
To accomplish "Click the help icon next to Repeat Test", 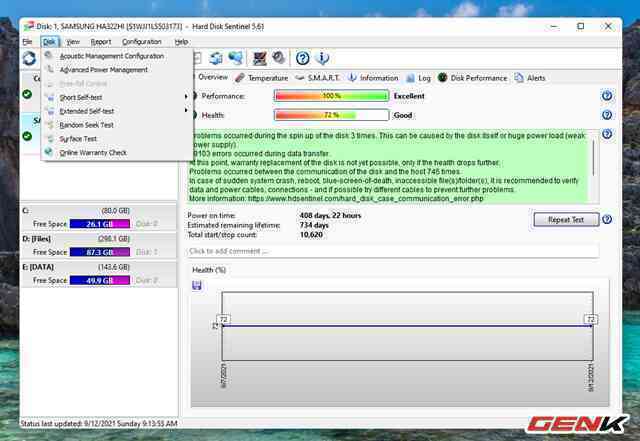I will (x=607, y=220).
